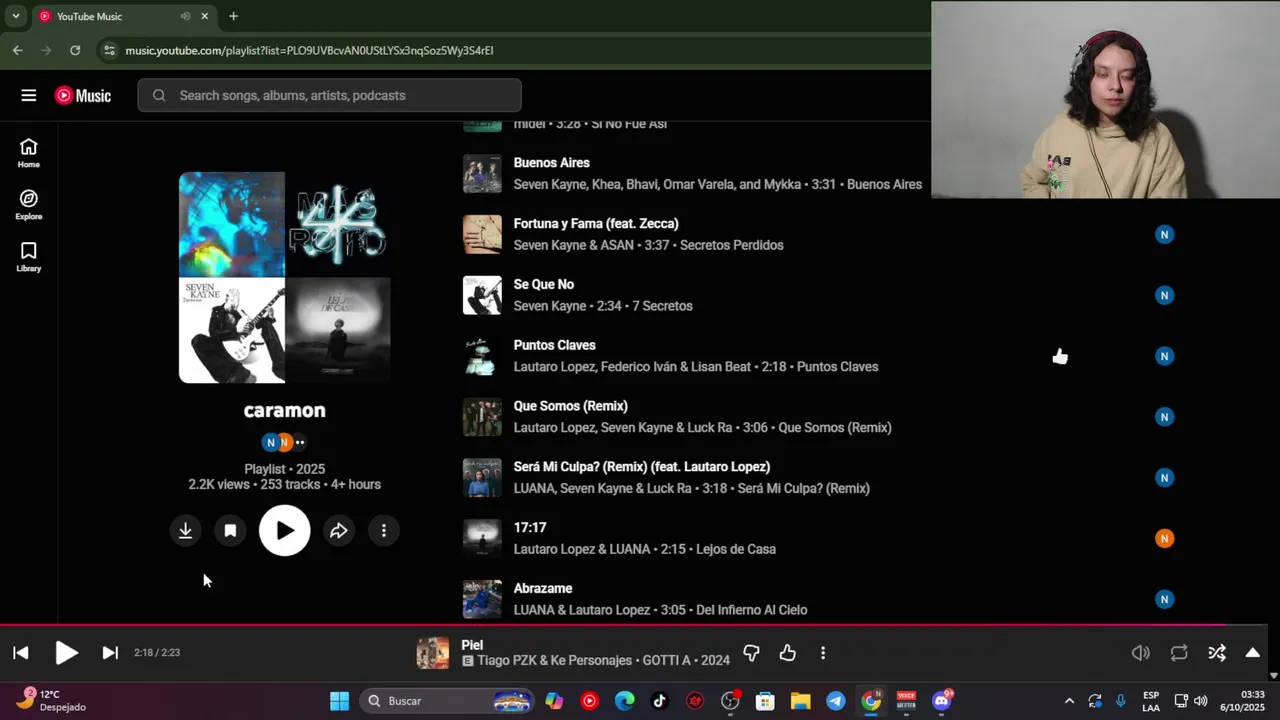
Task: Skip to next track
Action: [x=110, y=653]
